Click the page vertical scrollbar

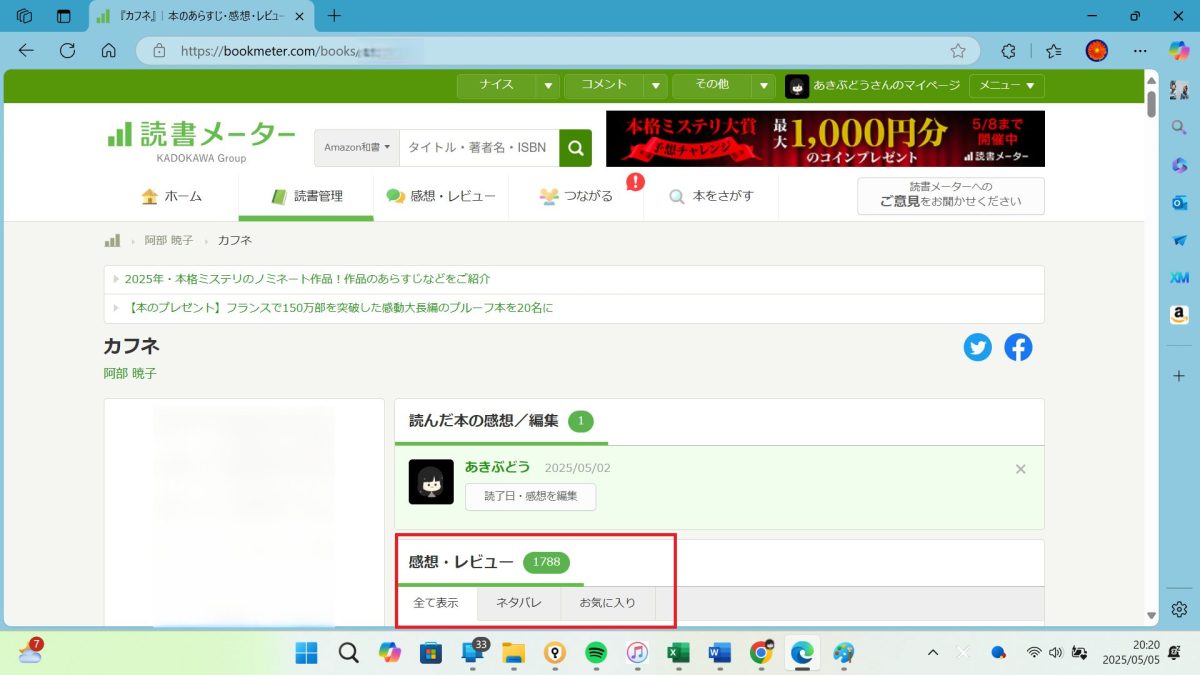coord(1151,350)
